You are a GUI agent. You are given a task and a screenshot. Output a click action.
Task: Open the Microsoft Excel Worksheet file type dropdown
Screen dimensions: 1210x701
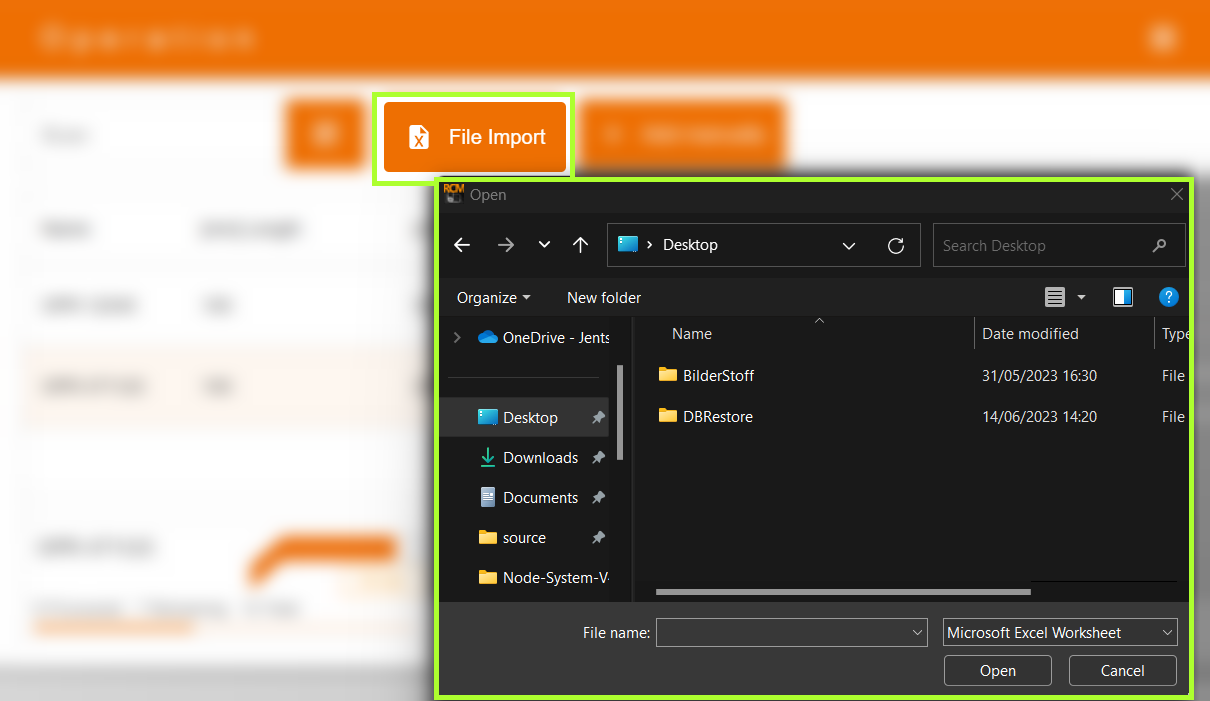coord(1060,632)
